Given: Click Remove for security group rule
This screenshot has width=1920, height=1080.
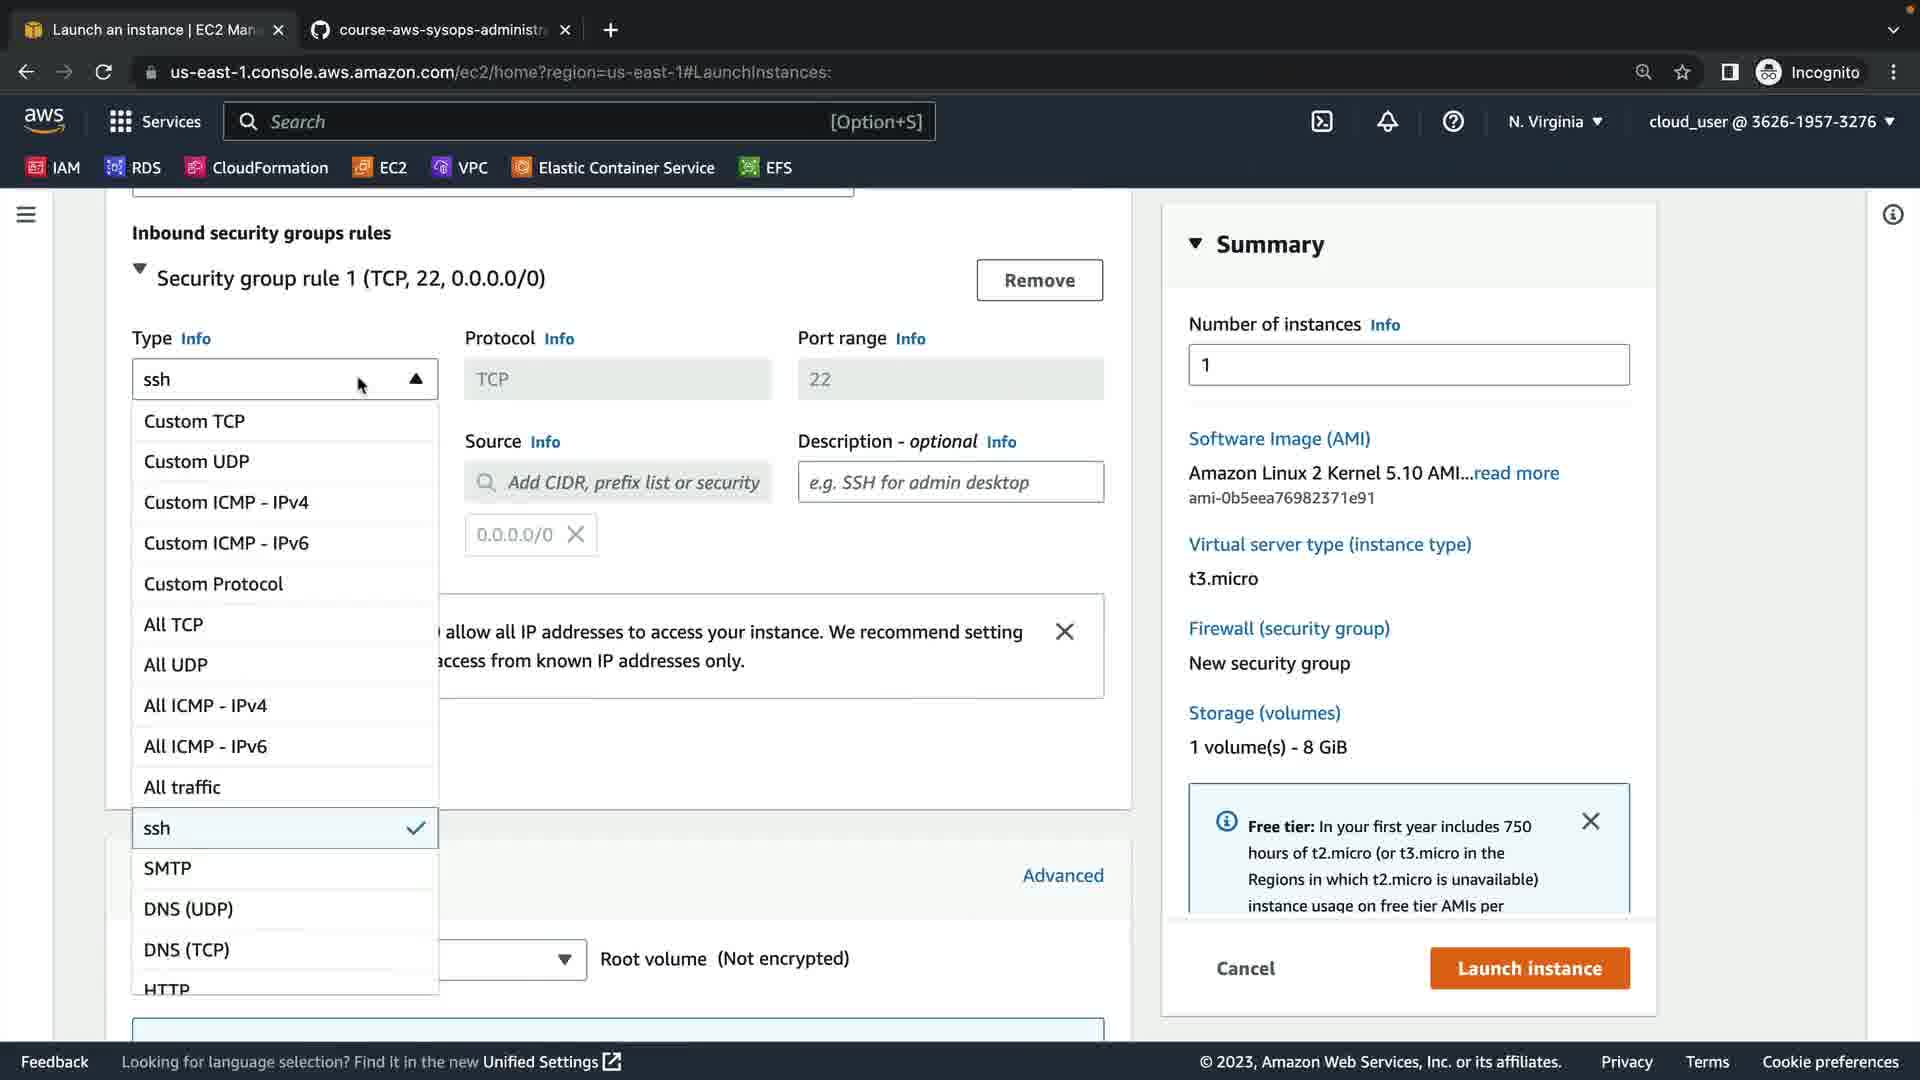Looking at the screenshot, I should [1039, 280].
